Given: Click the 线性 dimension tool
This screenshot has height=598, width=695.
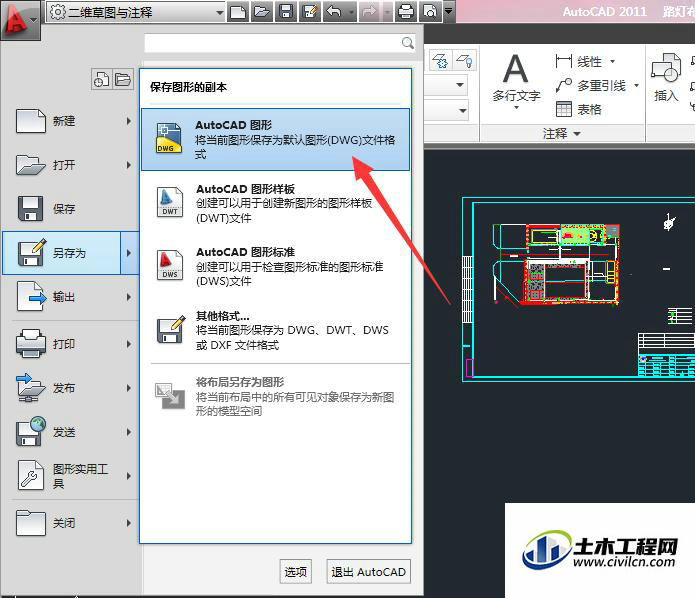Looking at the screenshot, I should (x=578, y=61).
